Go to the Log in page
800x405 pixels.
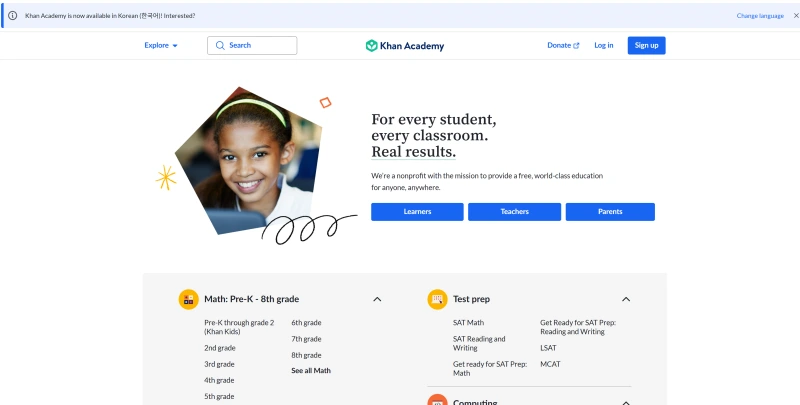click(604, 45)
